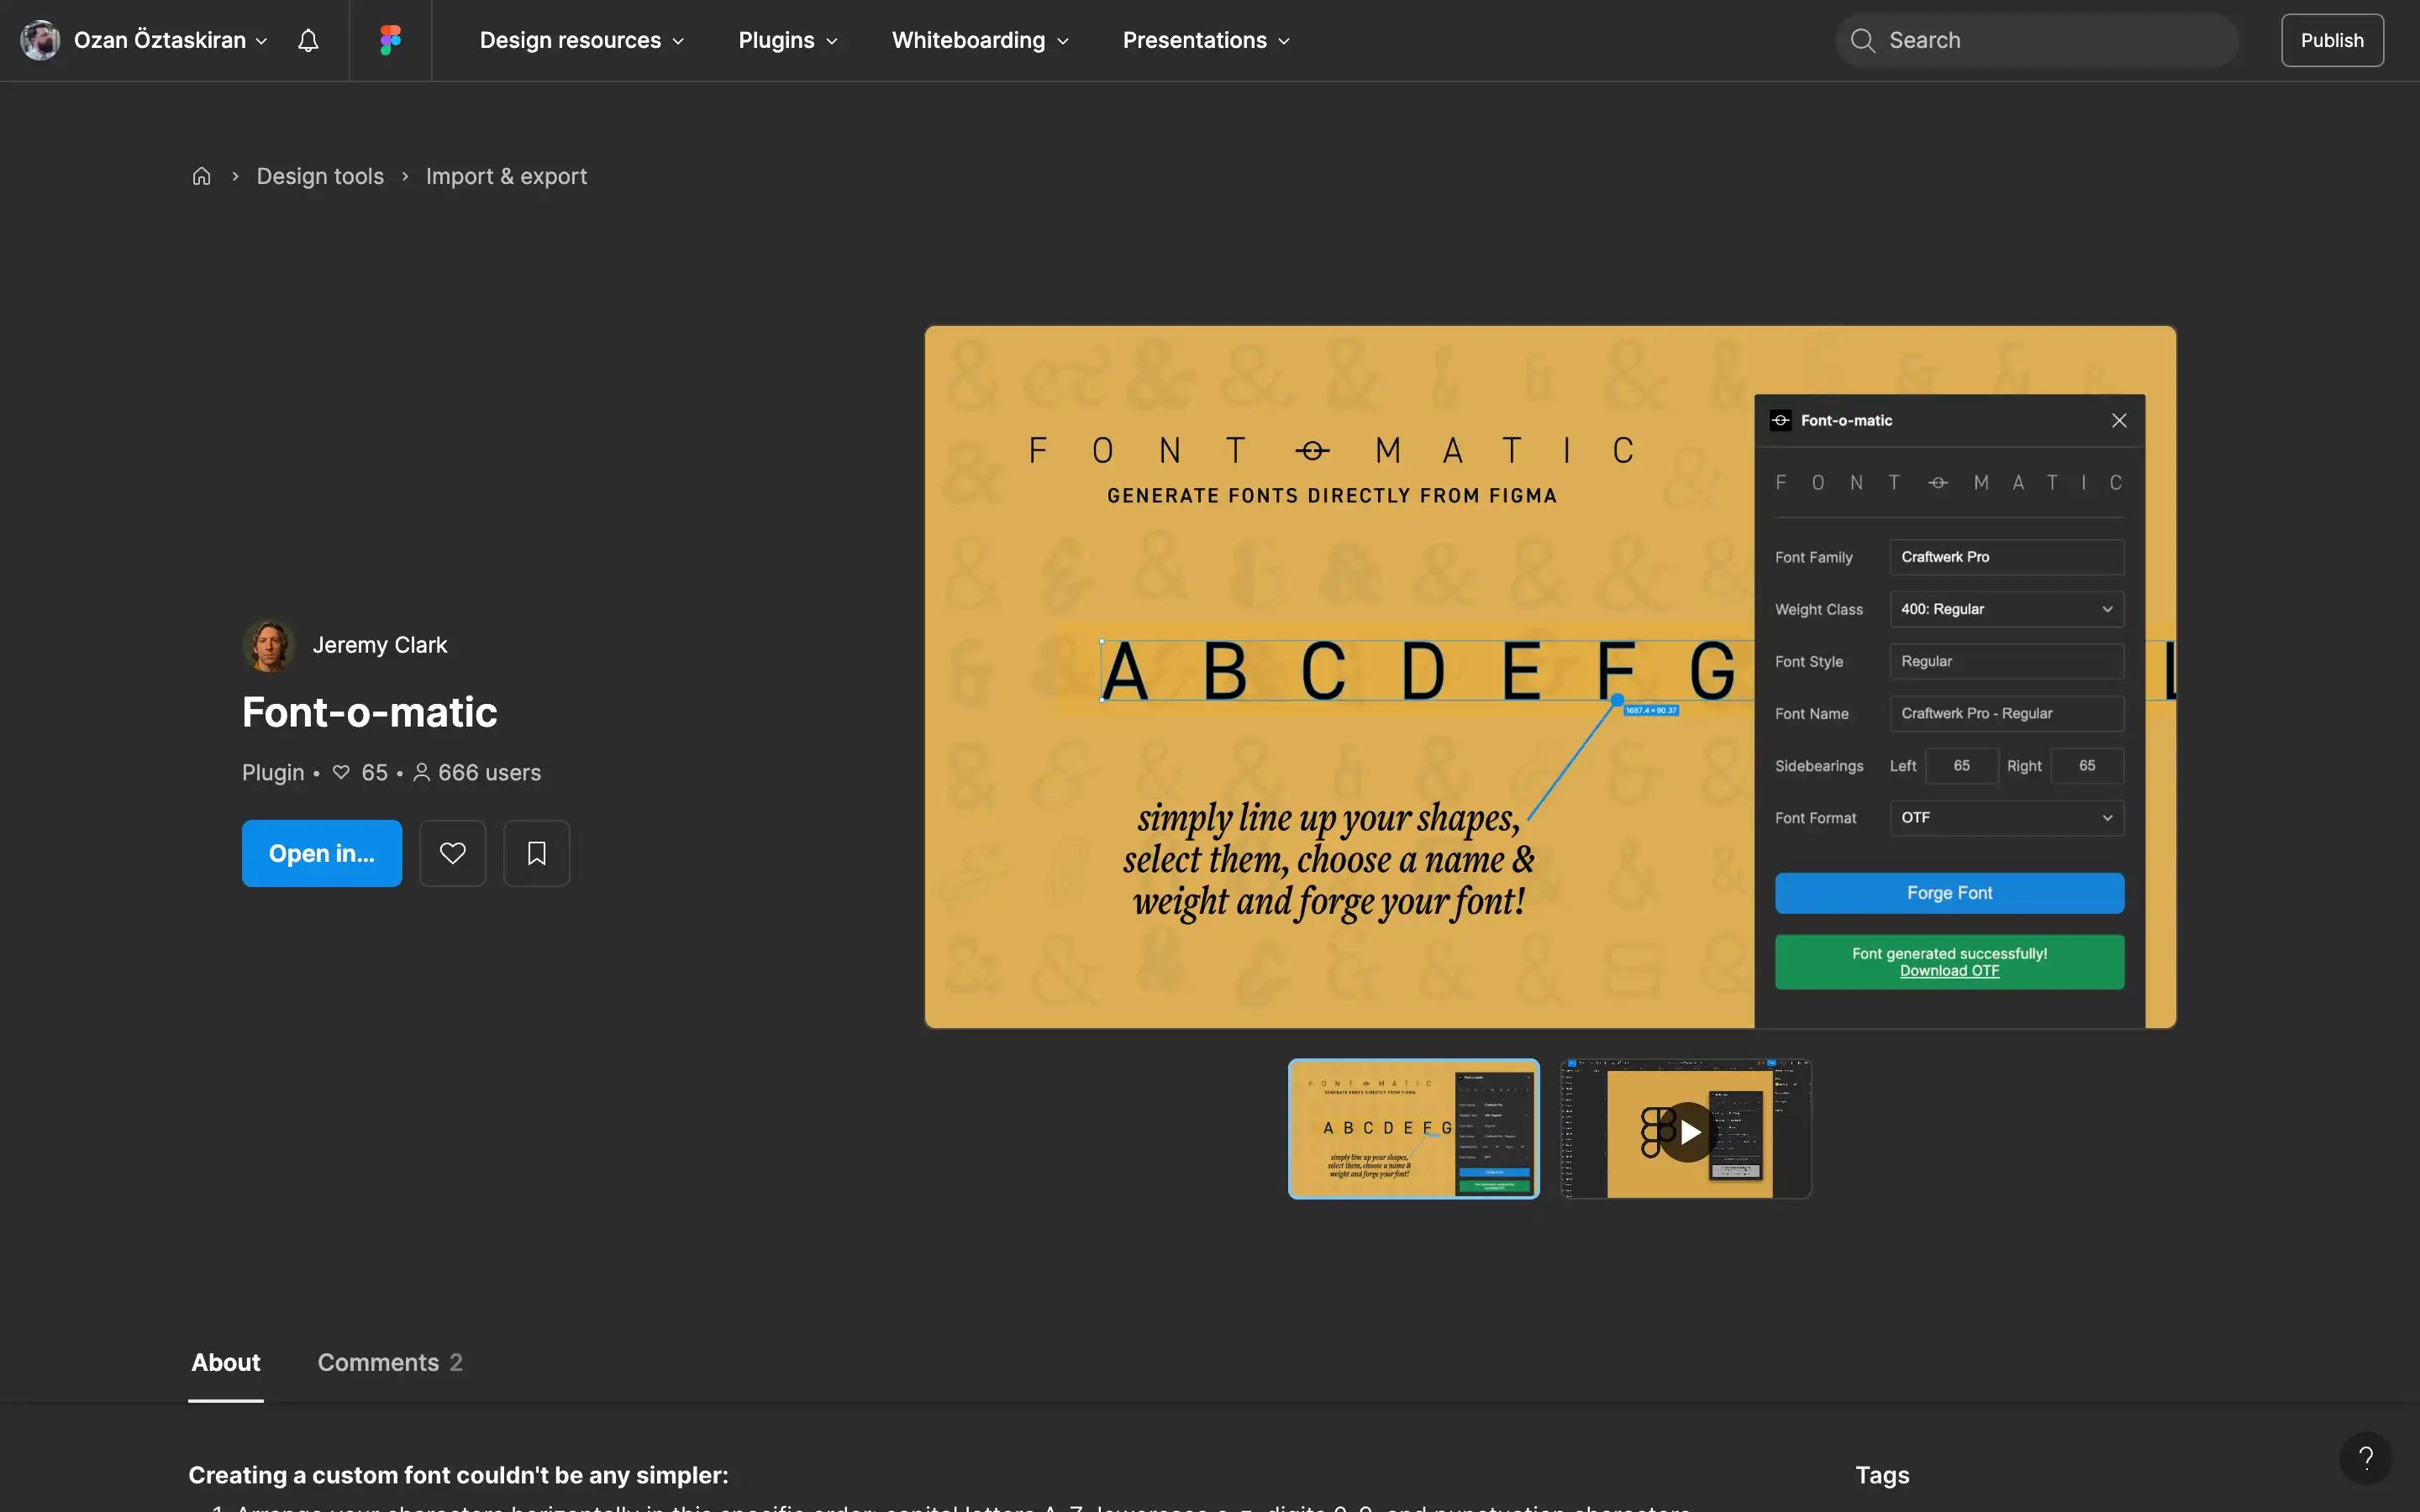Click Jeremy Clark's author avatar

click(x=268, y=645)
